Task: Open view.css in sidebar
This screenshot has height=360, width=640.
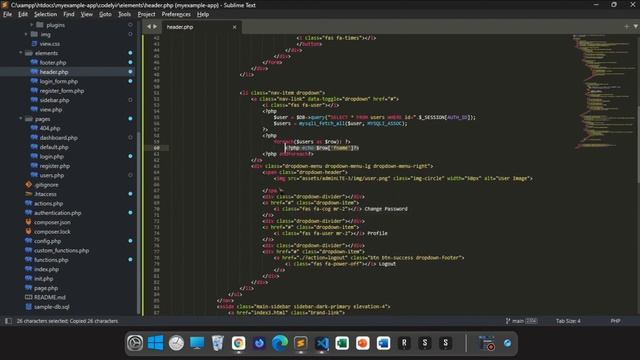Action: [49, 44]
